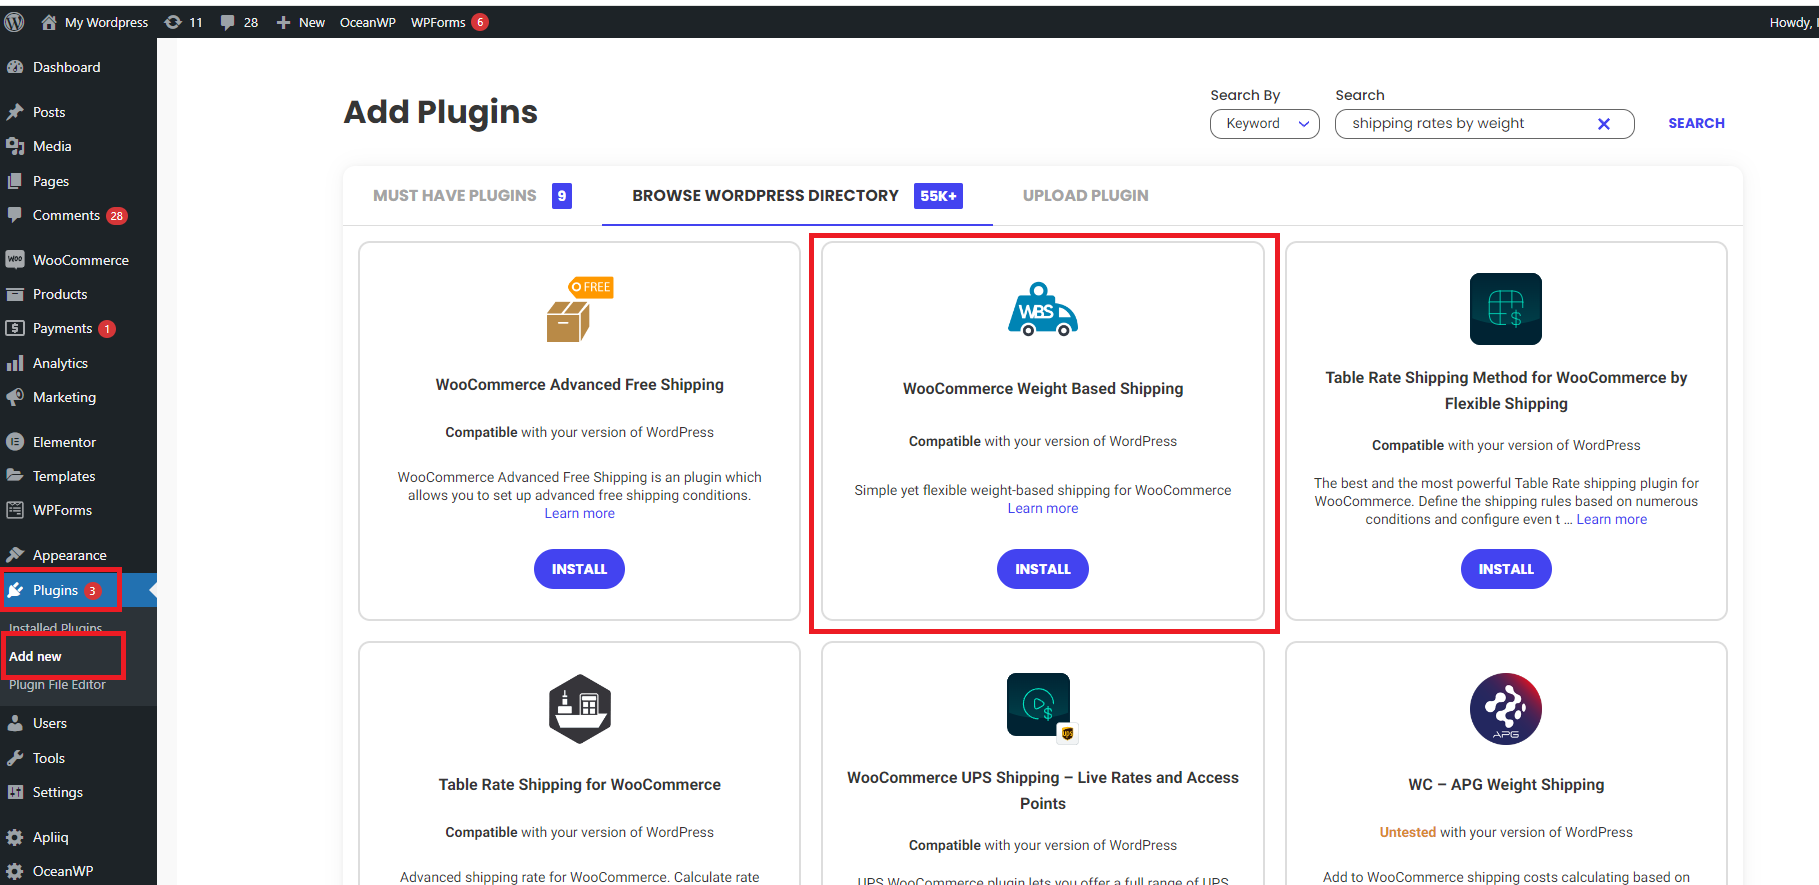
Task: Clear the search field with X
Action: pos(1604,124)
